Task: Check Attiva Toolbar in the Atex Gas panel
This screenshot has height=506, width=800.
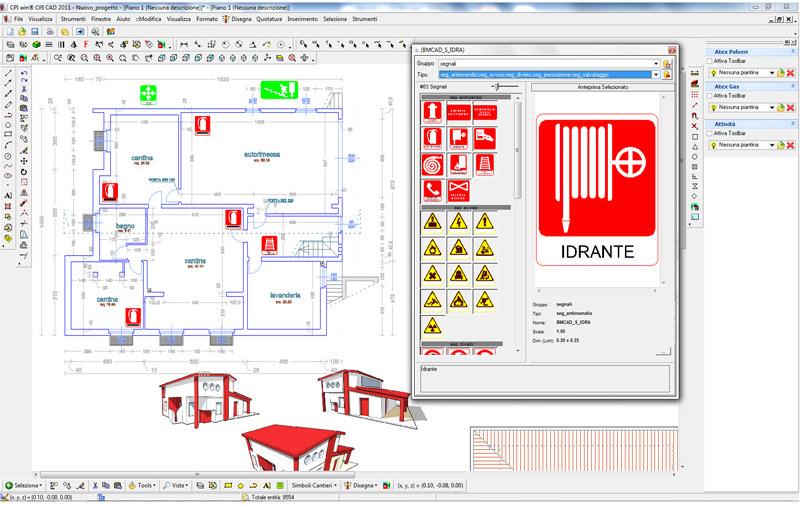Action: pyautogui.click(x=710, y=98)
